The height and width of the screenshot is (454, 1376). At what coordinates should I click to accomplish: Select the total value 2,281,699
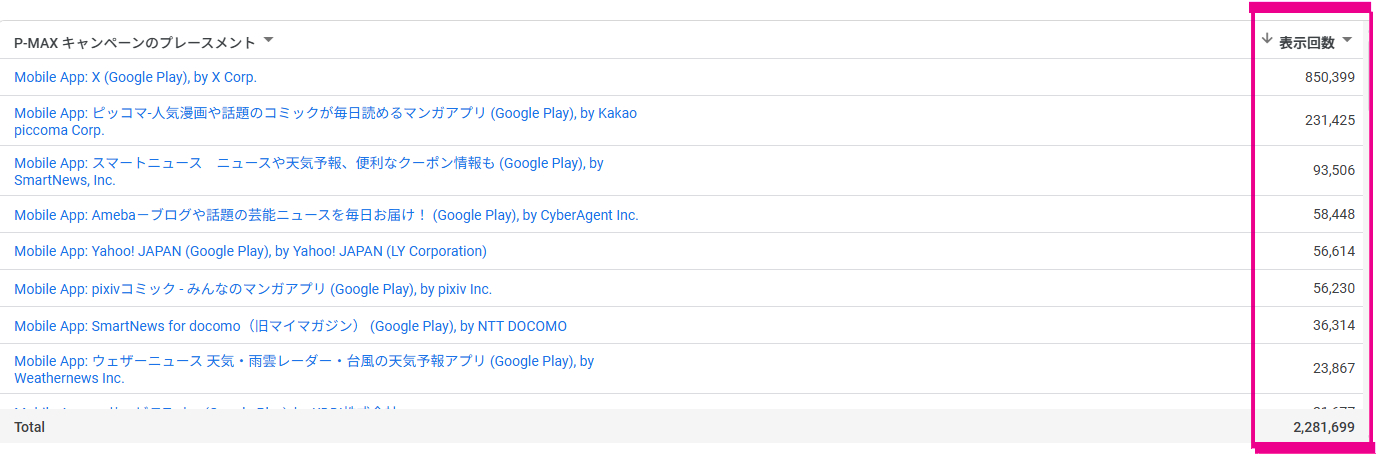(x=1324, y=427)
